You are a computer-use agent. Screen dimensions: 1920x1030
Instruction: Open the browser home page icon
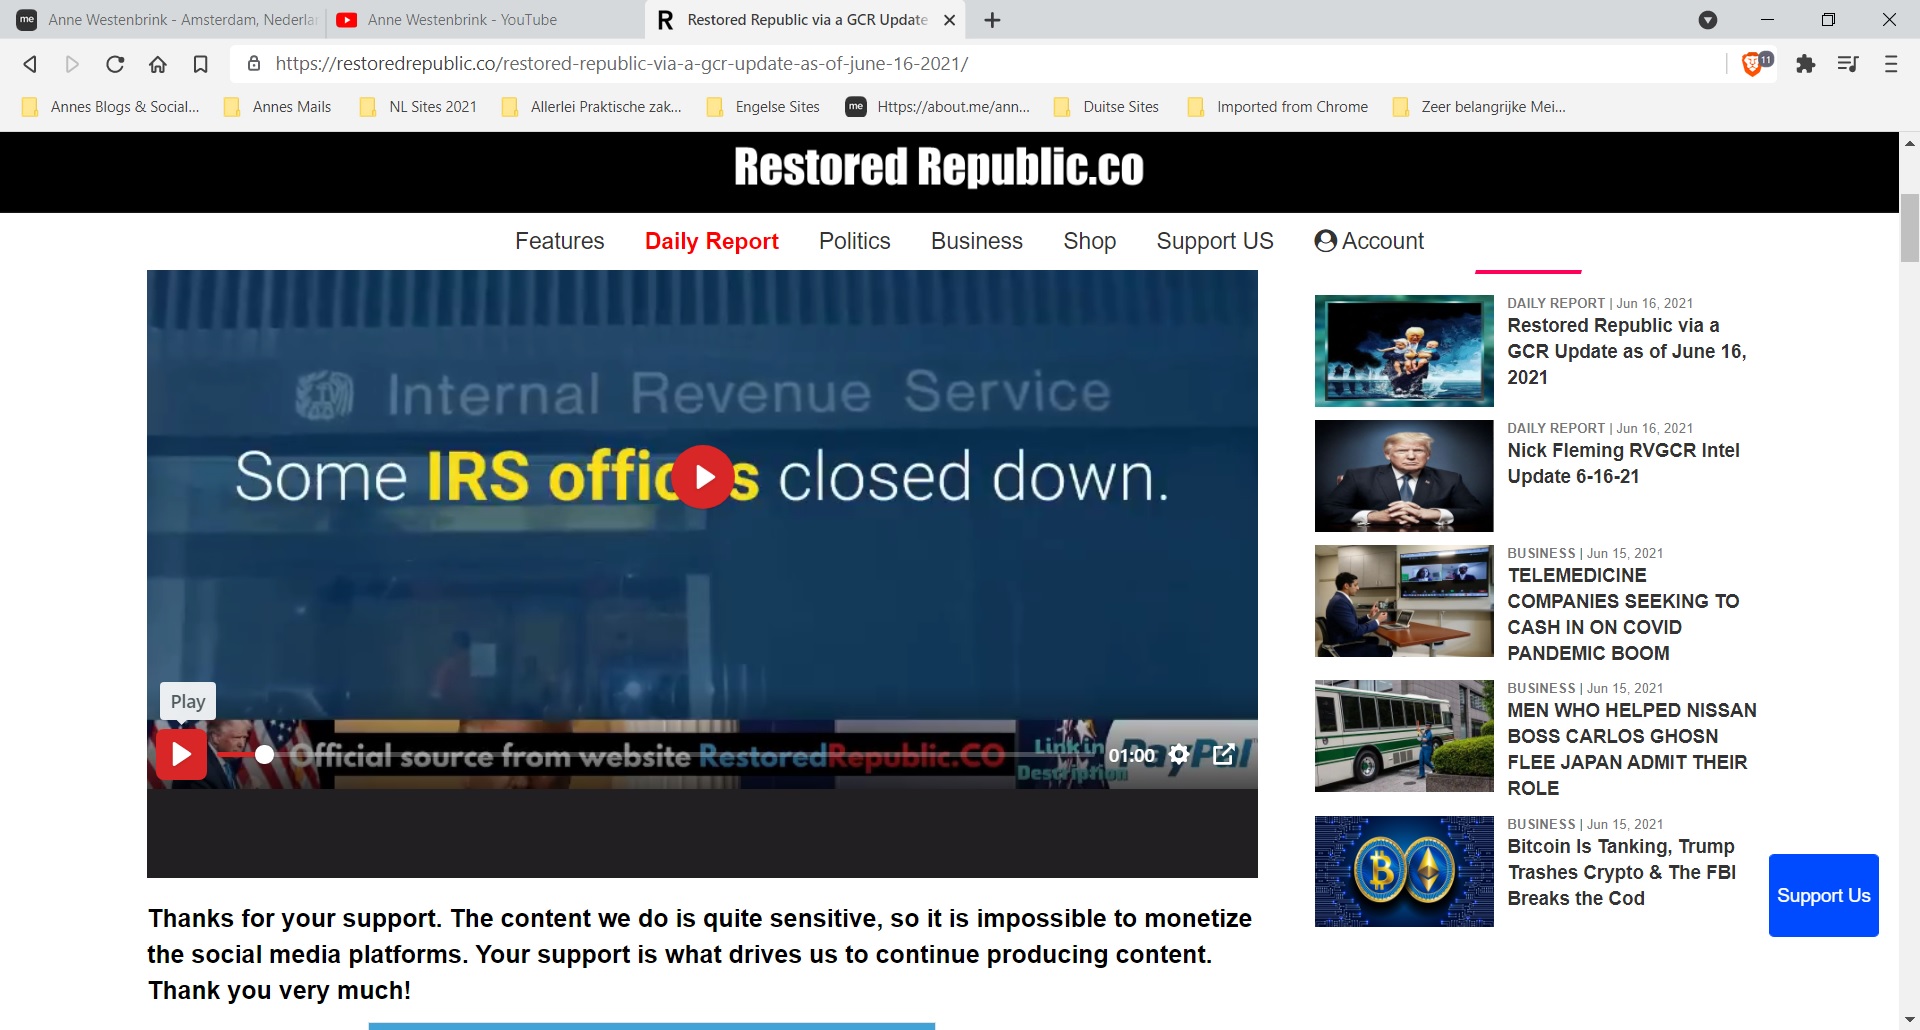[x=158, y=64]
